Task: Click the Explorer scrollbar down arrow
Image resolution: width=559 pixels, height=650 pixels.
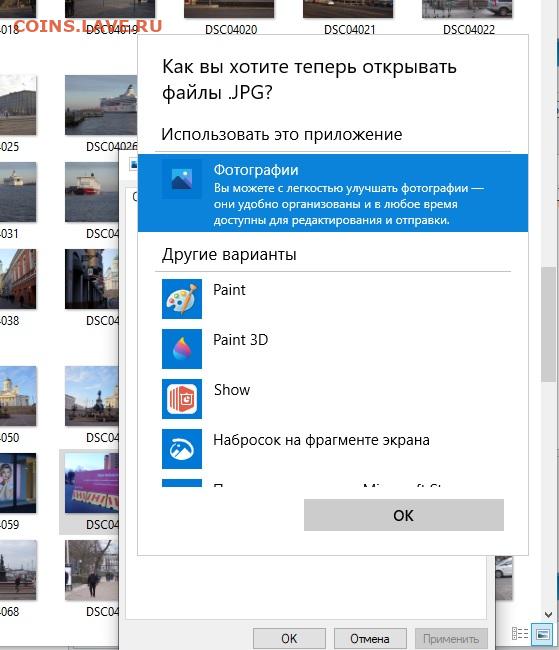Action: tap(548, 614)
